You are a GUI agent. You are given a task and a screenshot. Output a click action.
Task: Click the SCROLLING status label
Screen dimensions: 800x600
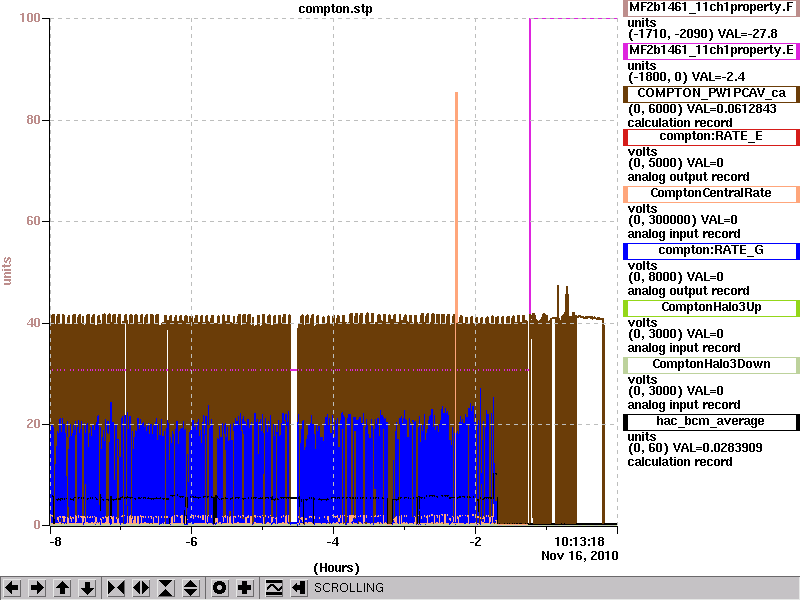(348, 588)
